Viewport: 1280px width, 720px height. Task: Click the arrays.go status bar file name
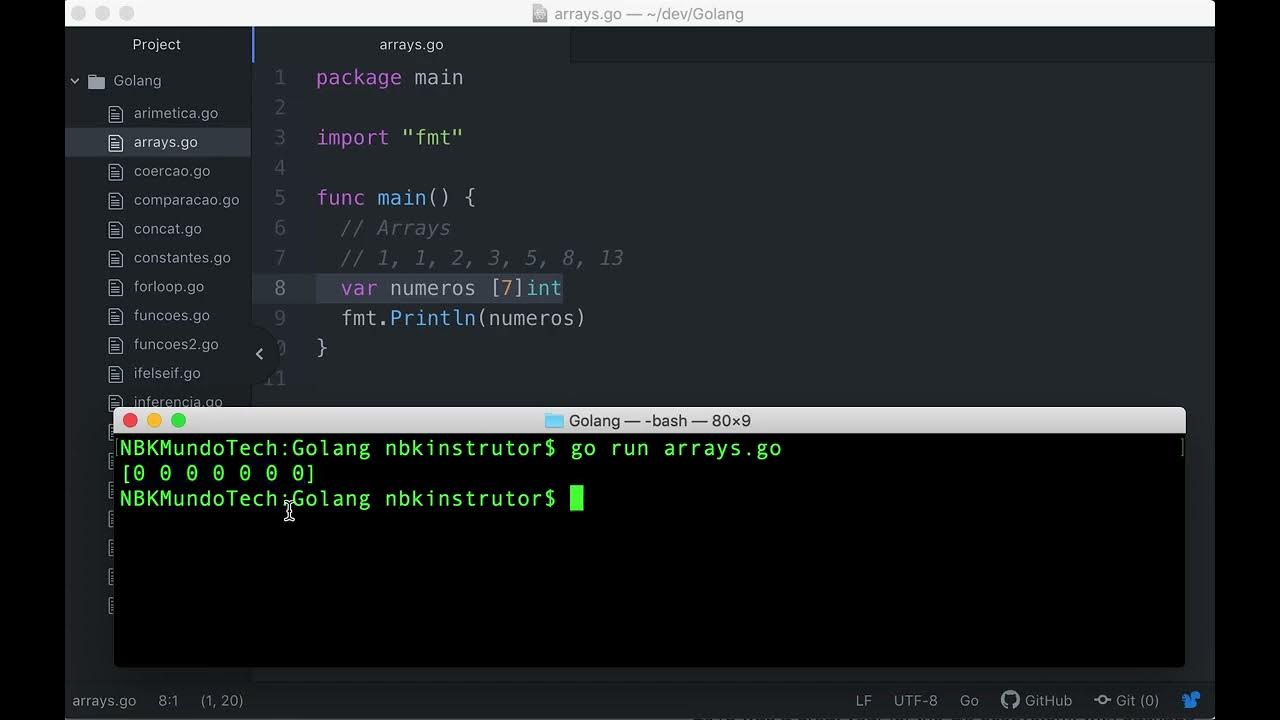pos(104,701)
